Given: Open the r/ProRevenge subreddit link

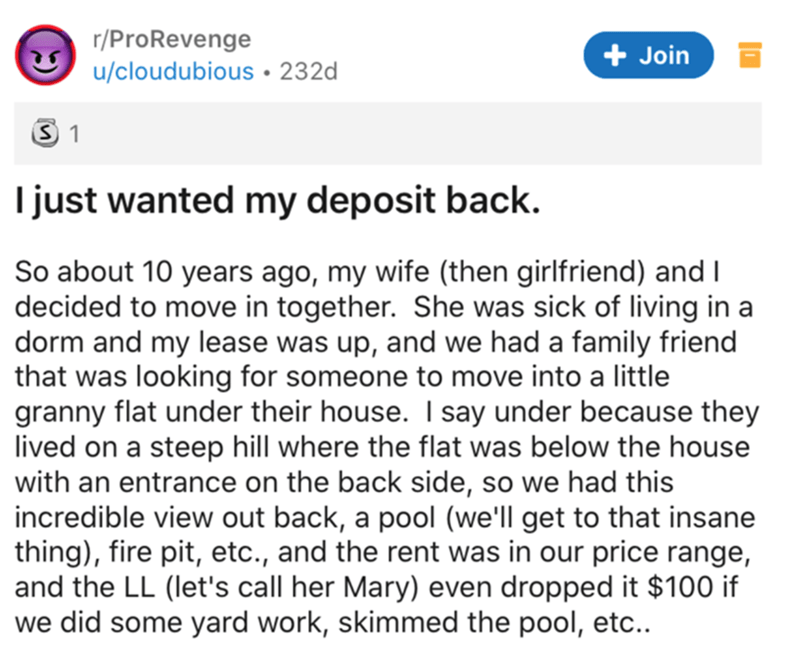Looking at the screenshot, I should 172,39.
